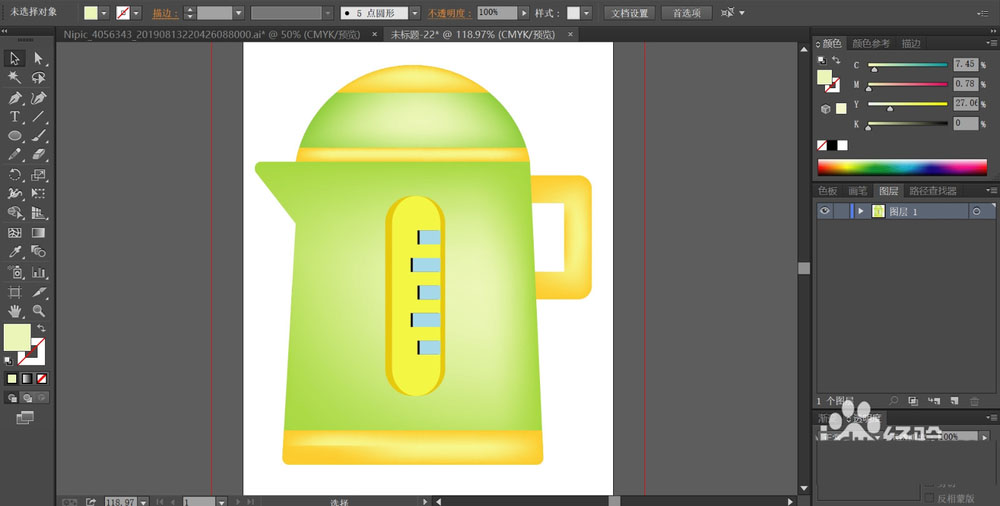Open the 路径查找器 panel tab
Screen dimensions: 1000x506
(933, 191)
